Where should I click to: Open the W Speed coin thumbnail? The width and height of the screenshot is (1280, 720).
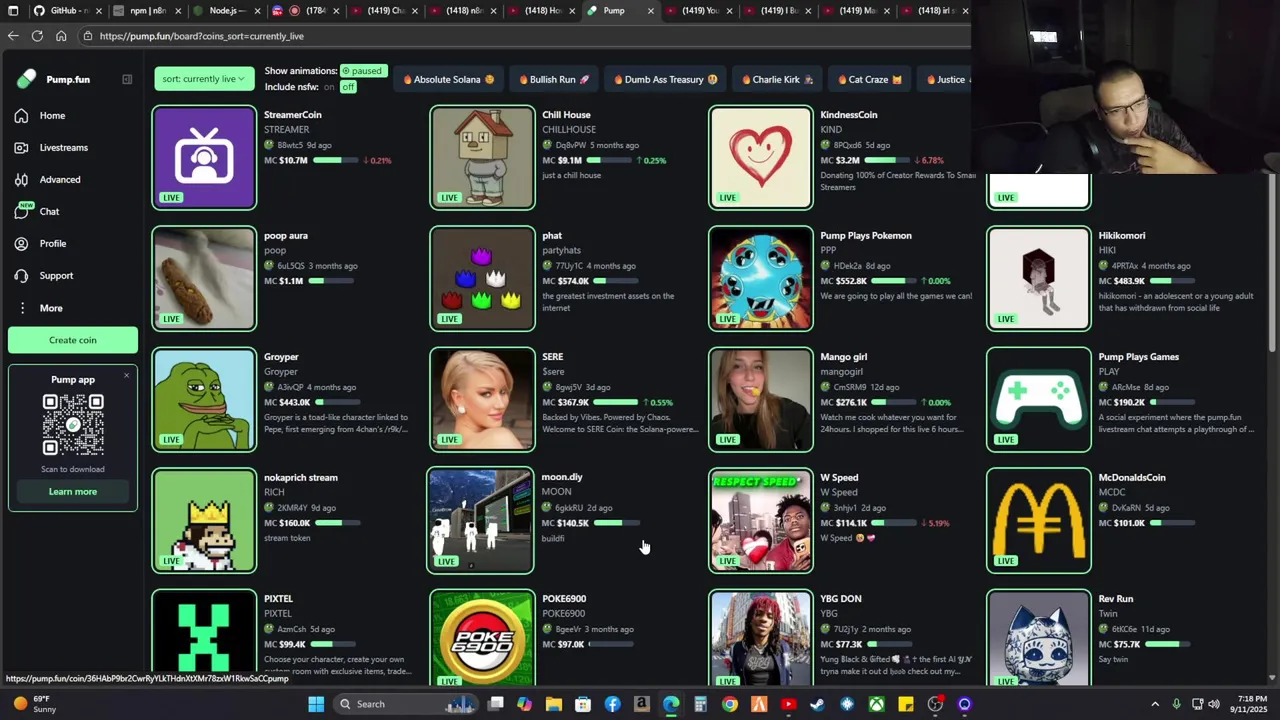[761, 521]
